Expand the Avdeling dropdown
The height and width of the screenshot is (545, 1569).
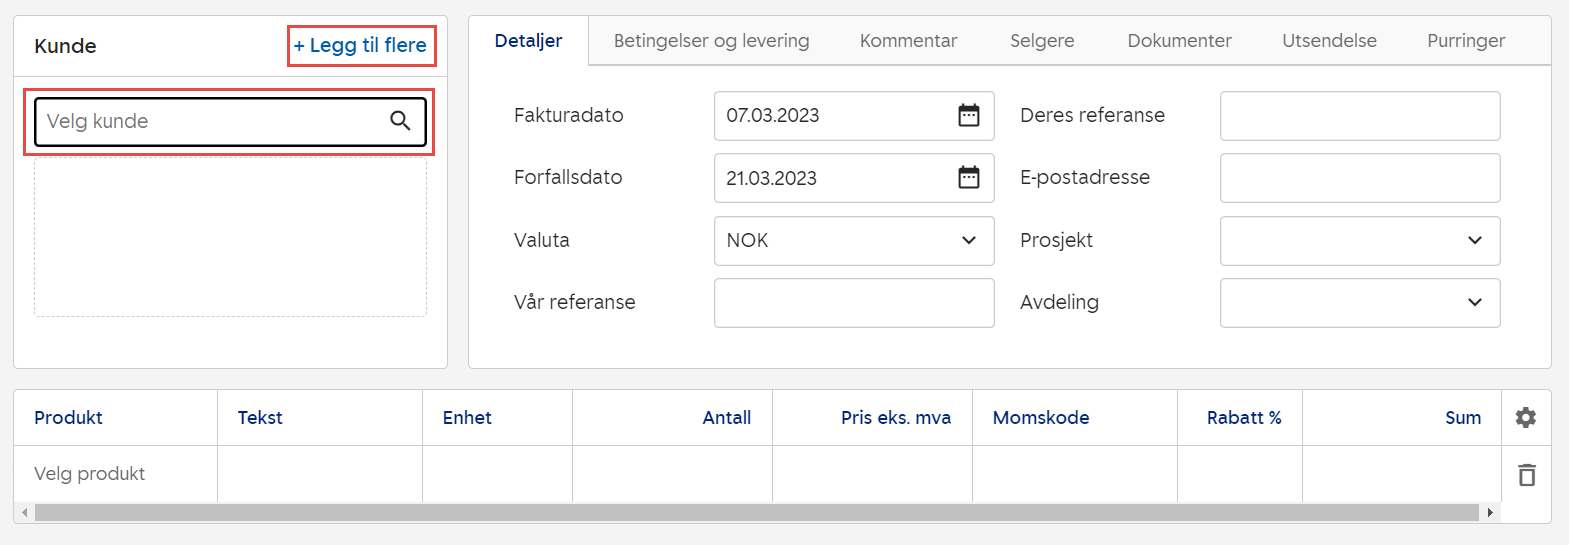click(x=1474, y=303)
